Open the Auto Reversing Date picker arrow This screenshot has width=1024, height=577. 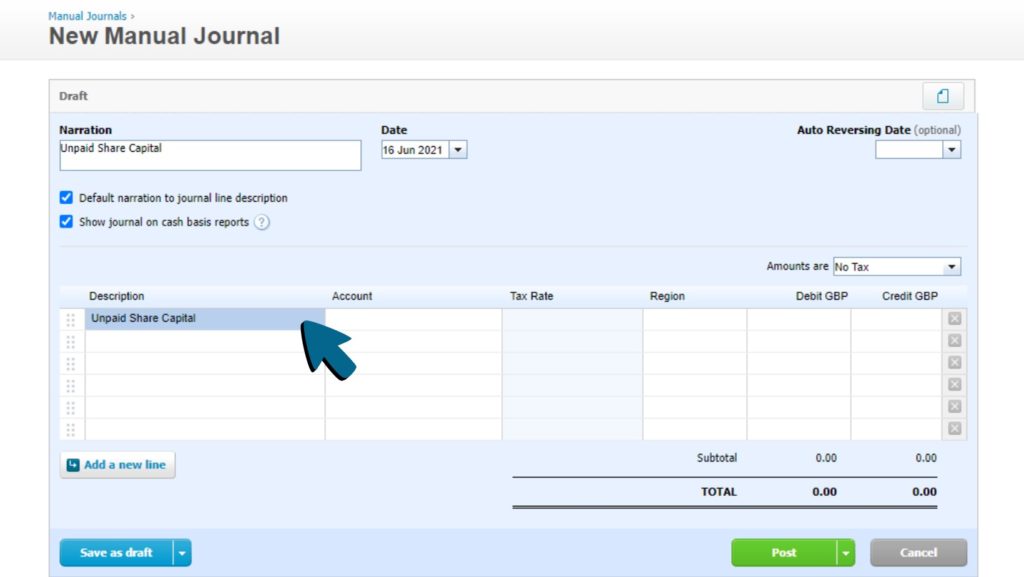tap(952, 149)
